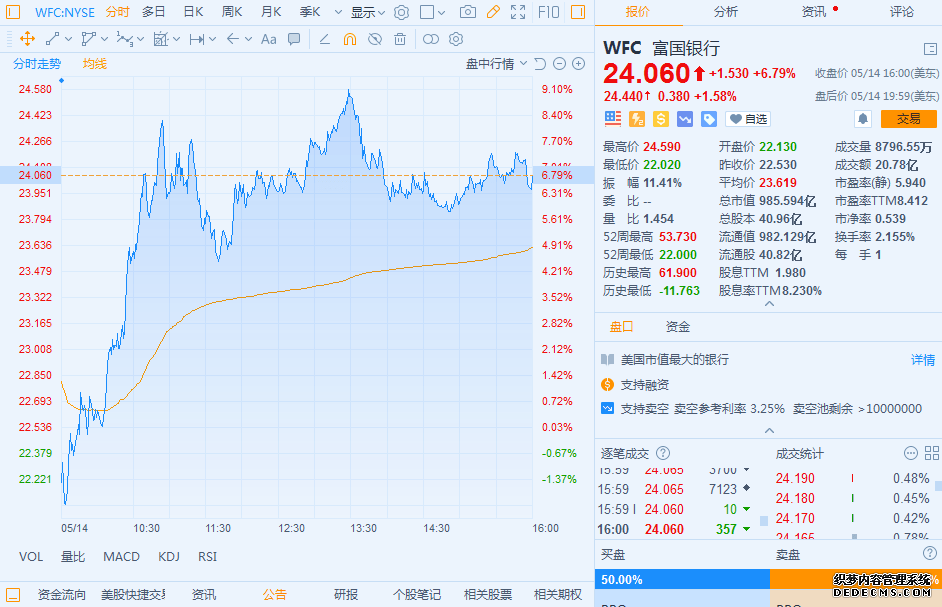Collapse the quote details panel chevron

pos(769,304)
